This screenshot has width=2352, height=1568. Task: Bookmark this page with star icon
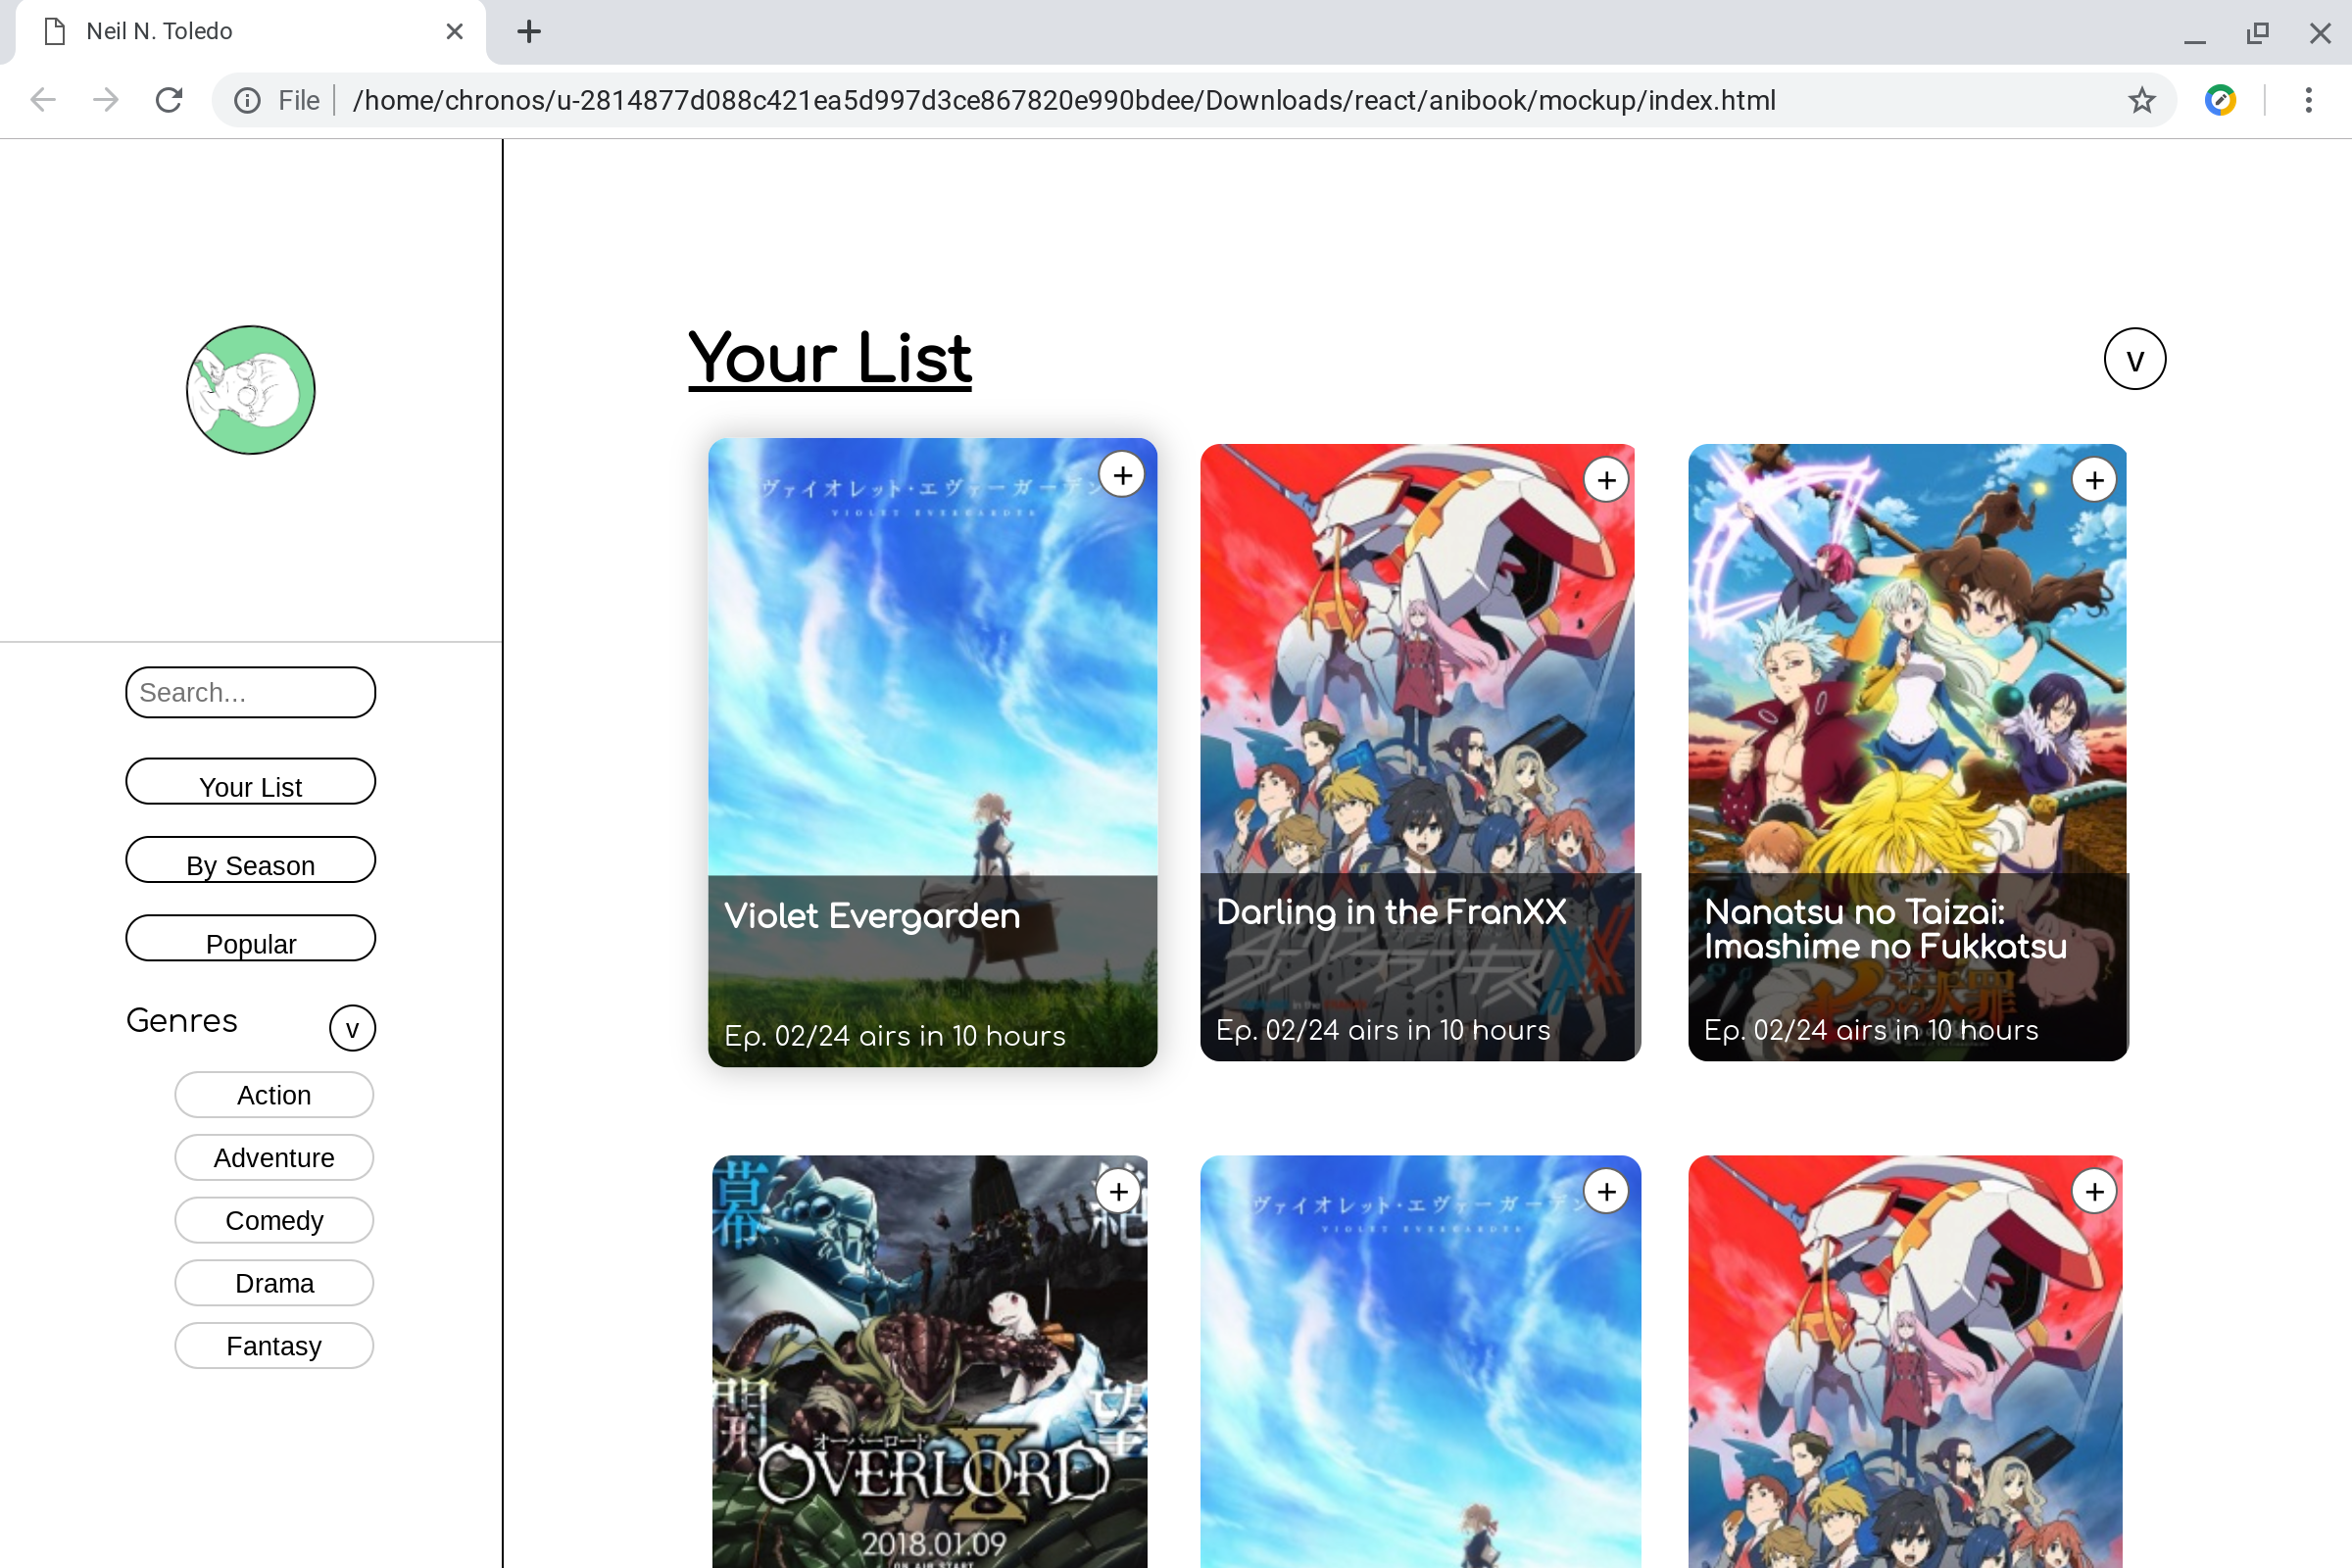[2141, 100]
